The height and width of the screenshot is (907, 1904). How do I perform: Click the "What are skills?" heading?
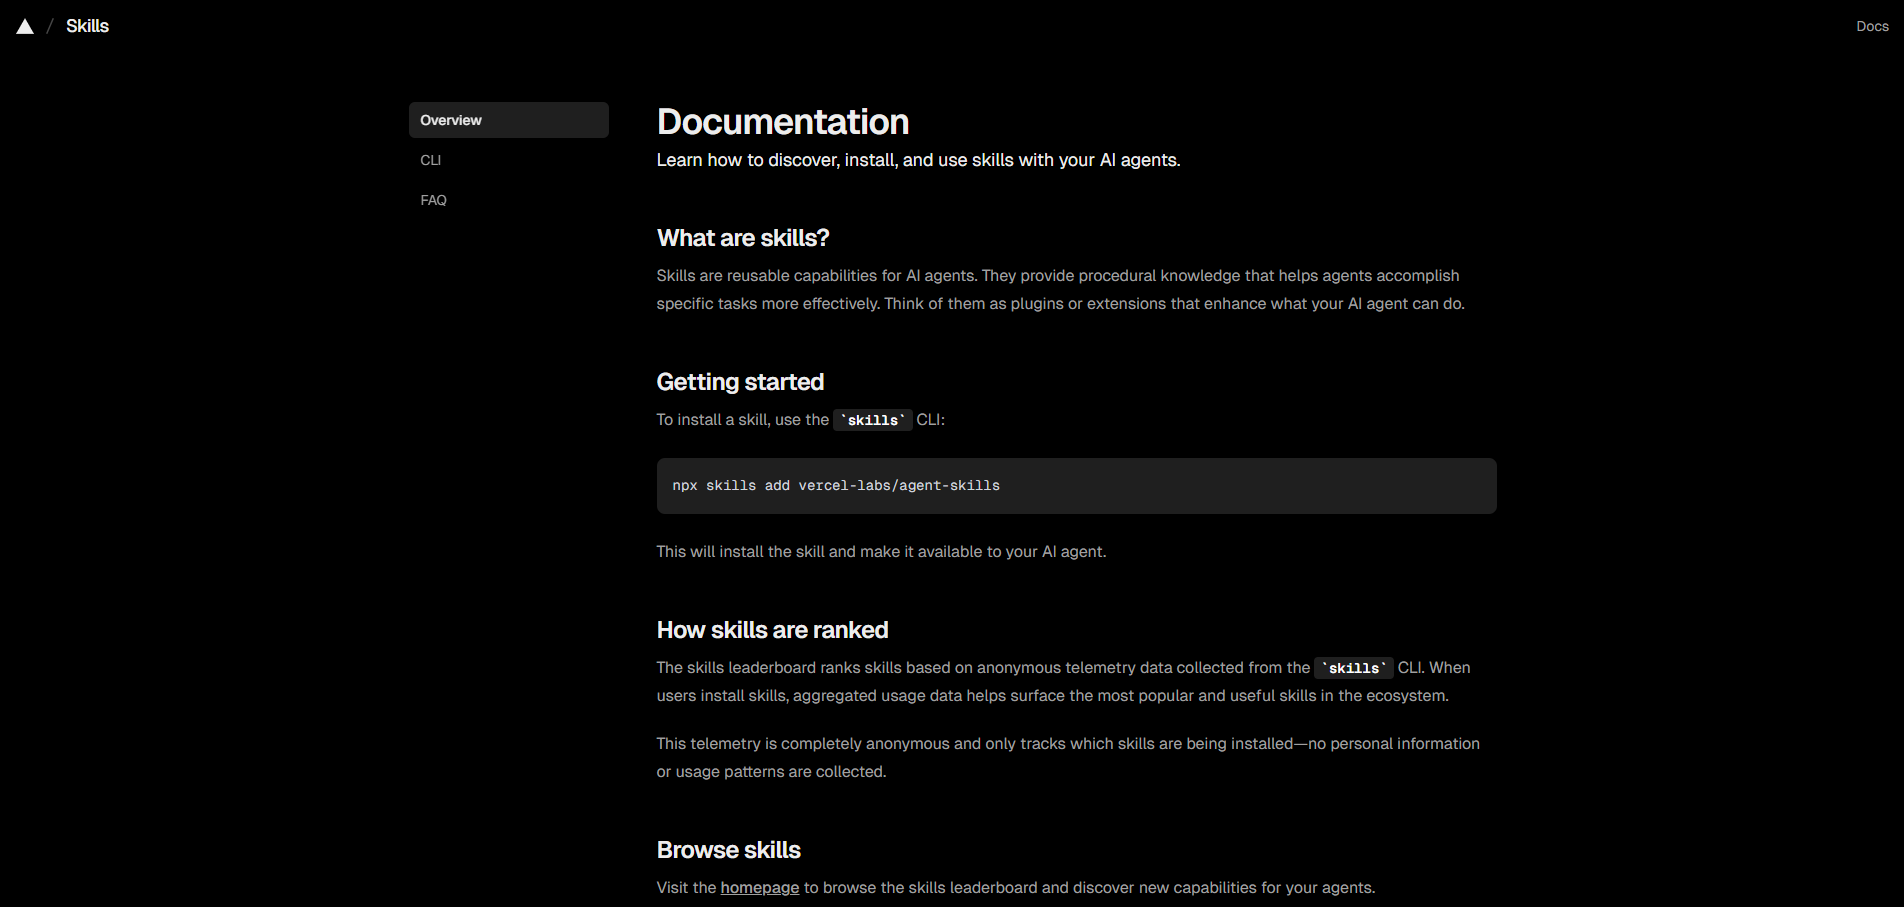pos(743,238)
